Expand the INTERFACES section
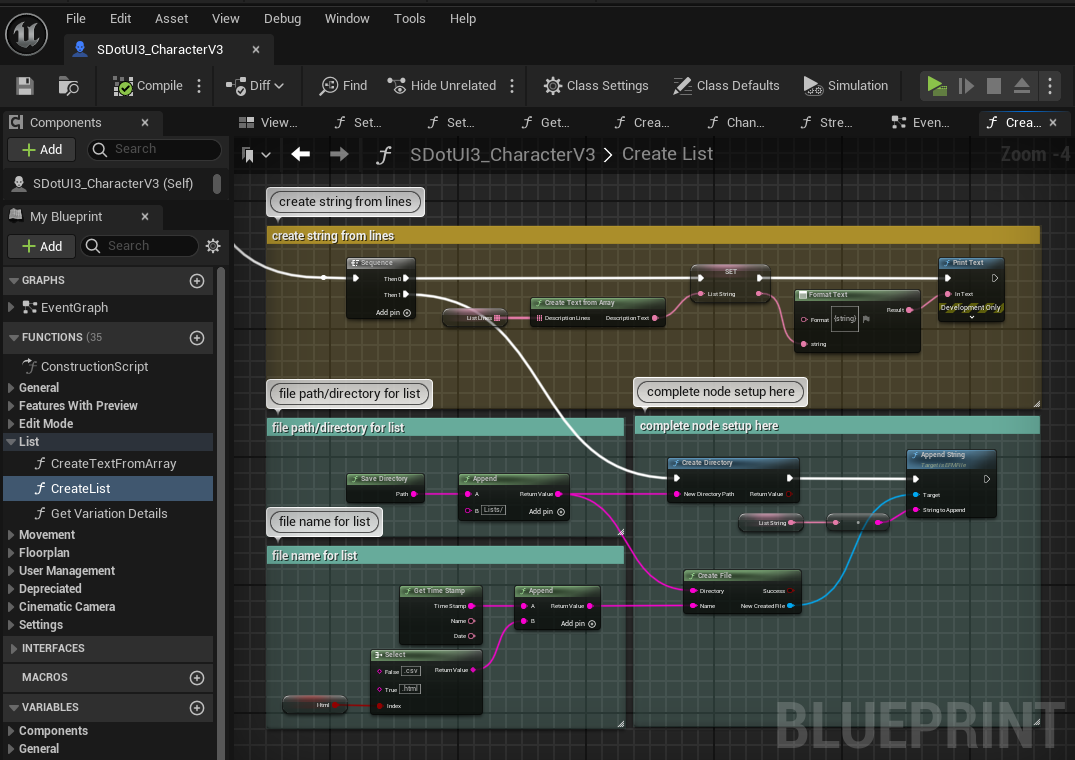 click(x=13, y=648)
